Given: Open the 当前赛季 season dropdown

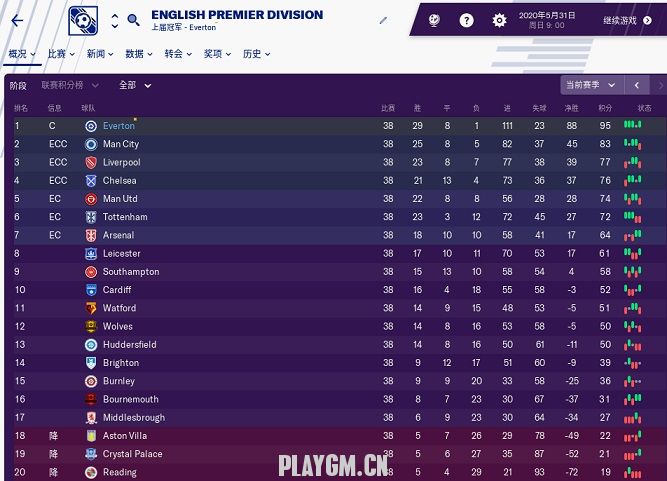Looking at the screenshot, I should tap(592, 85).
